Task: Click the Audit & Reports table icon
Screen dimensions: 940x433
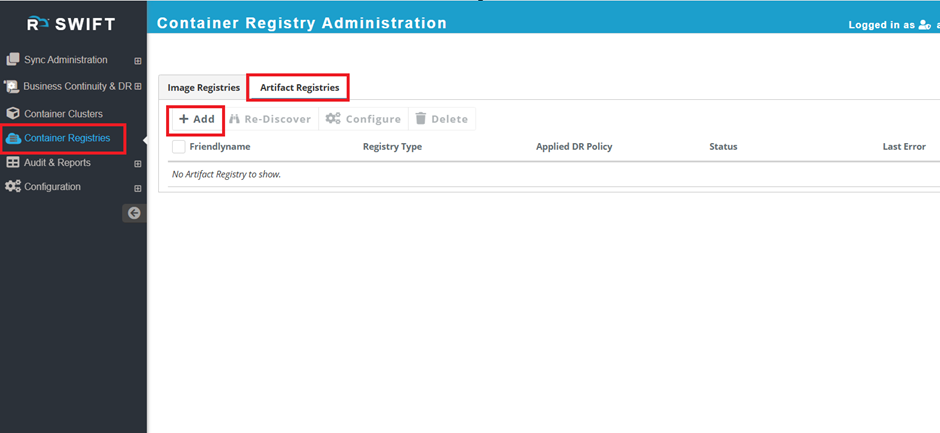Action: [x=13, y=163]
